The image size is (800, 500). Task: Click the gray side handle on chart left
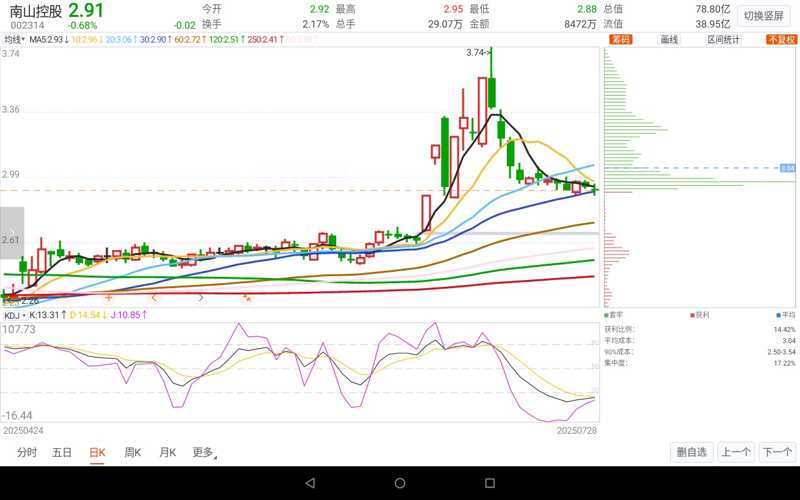coord(12,233)
